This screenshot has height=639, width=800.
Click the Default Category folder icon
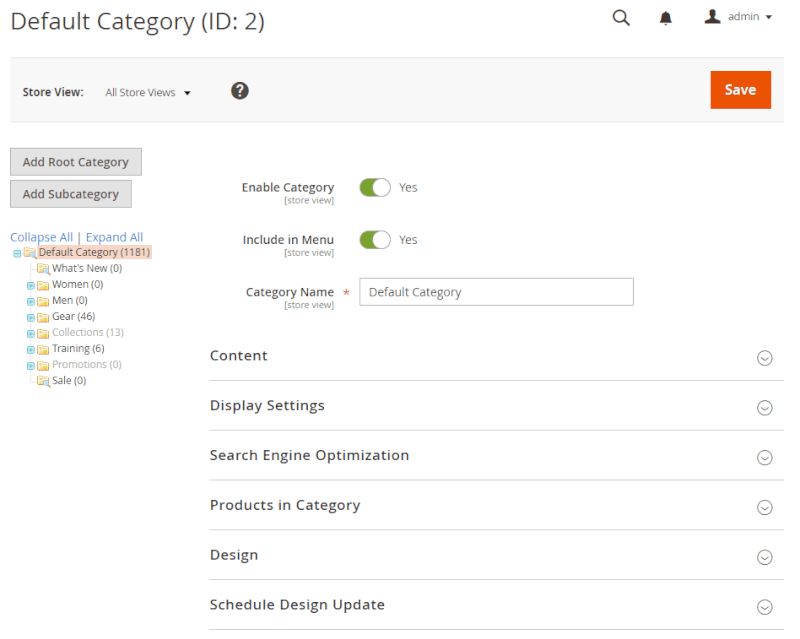tap(31, 252)
